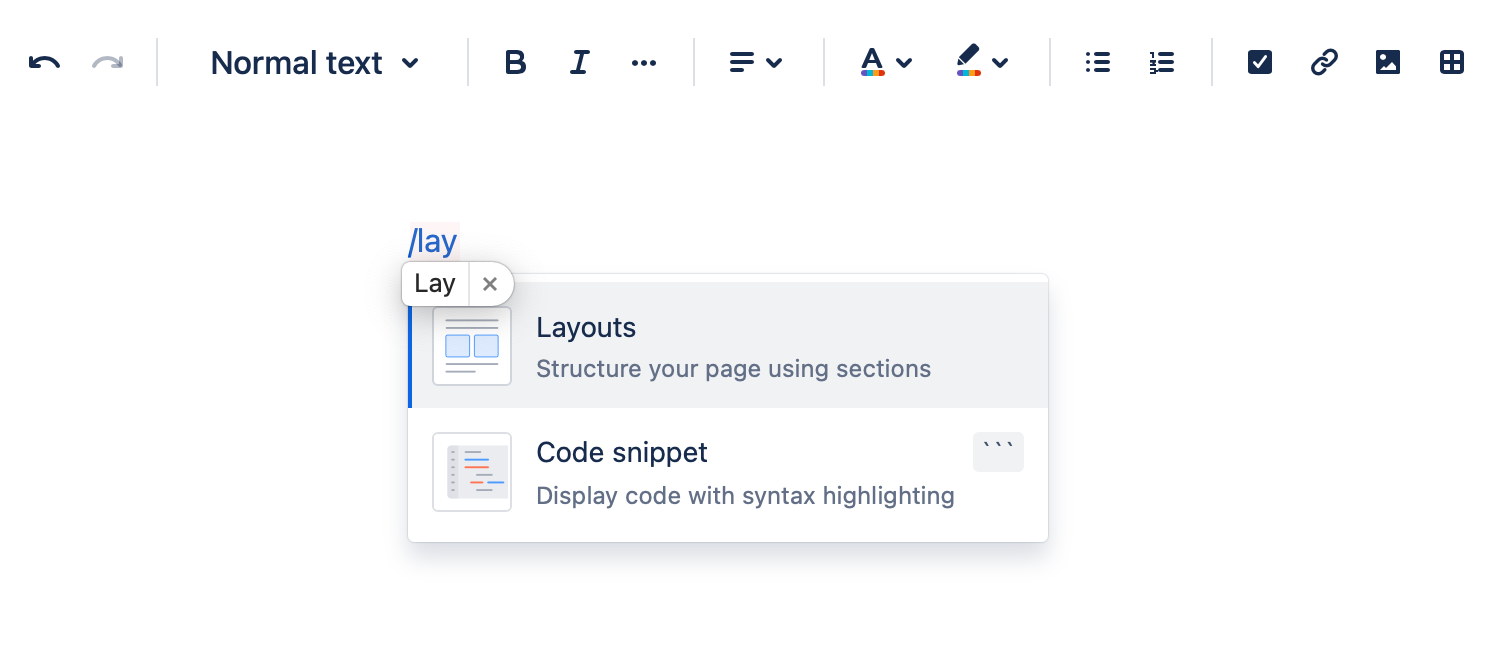The height and width of the screenshot is (656, 1492).
Task: Open the Normal text style dropdown
Action: [314, 63]
